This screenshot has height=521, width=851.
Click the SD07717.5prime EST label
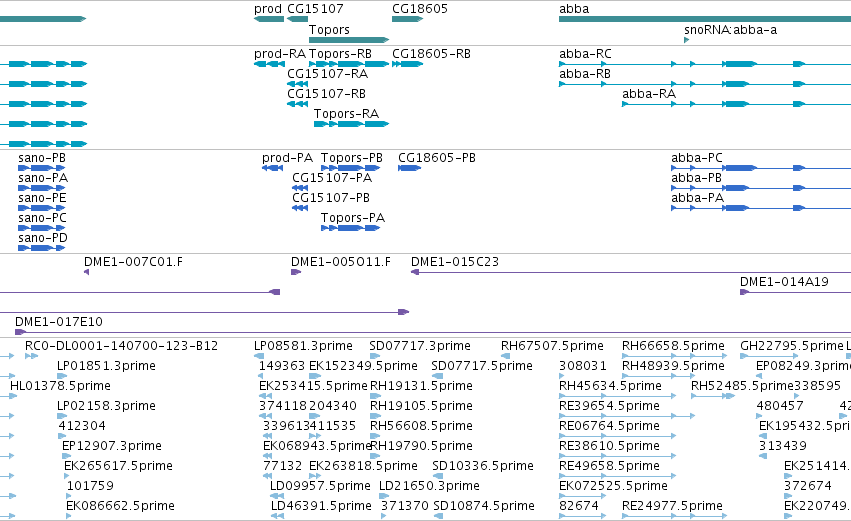(482, 366)
